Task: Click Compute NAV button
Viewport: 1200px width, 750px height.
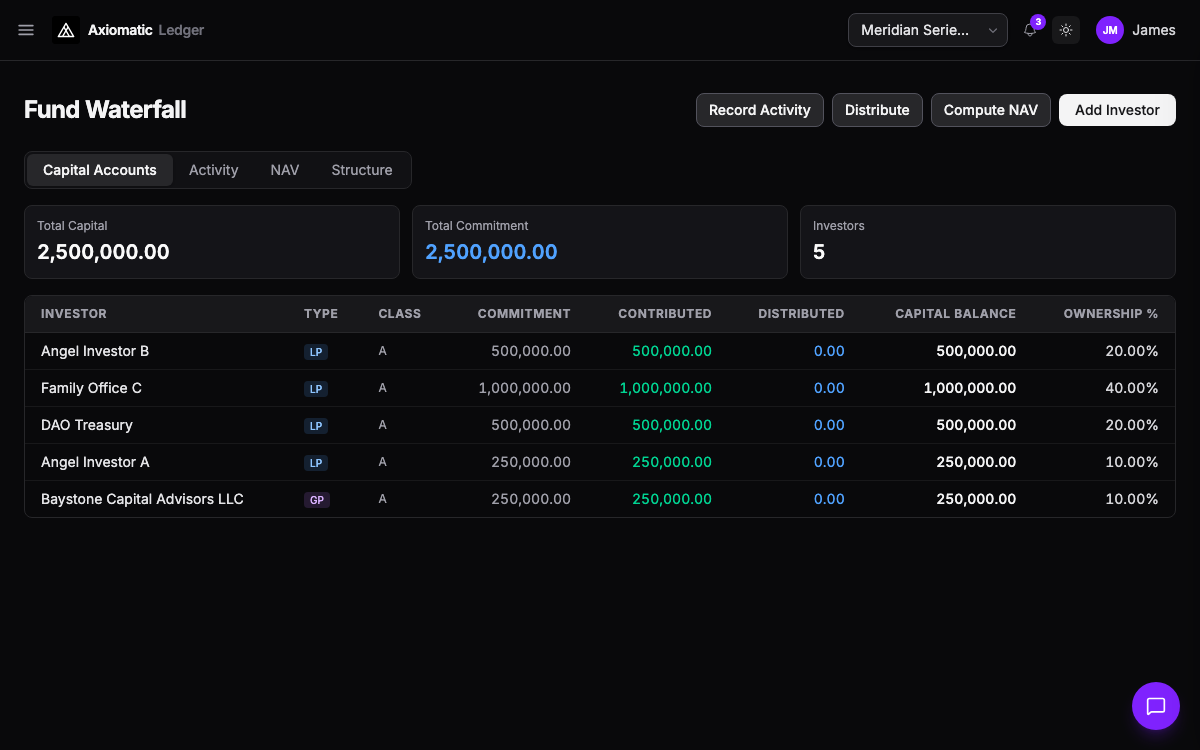Action: coord(990,110)
